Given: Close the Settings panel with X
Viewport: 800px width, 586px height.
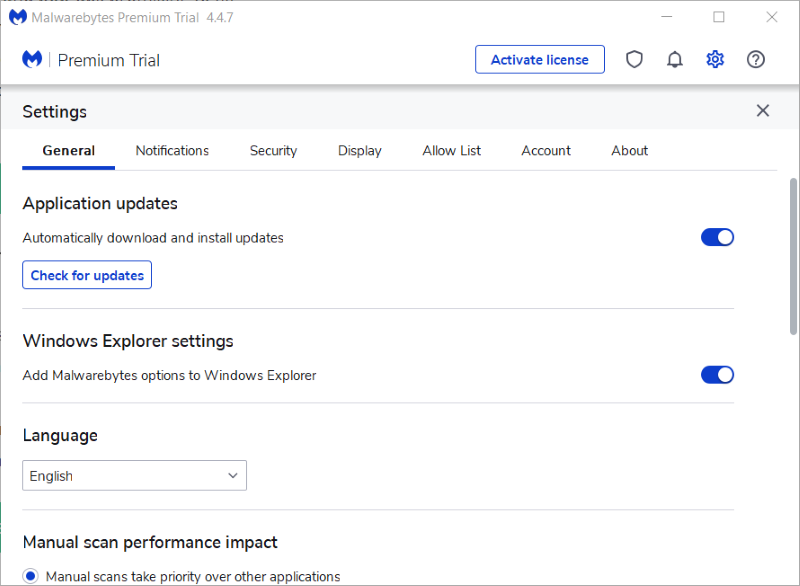Looking at the screenshot, I should [x=763, y=111].
